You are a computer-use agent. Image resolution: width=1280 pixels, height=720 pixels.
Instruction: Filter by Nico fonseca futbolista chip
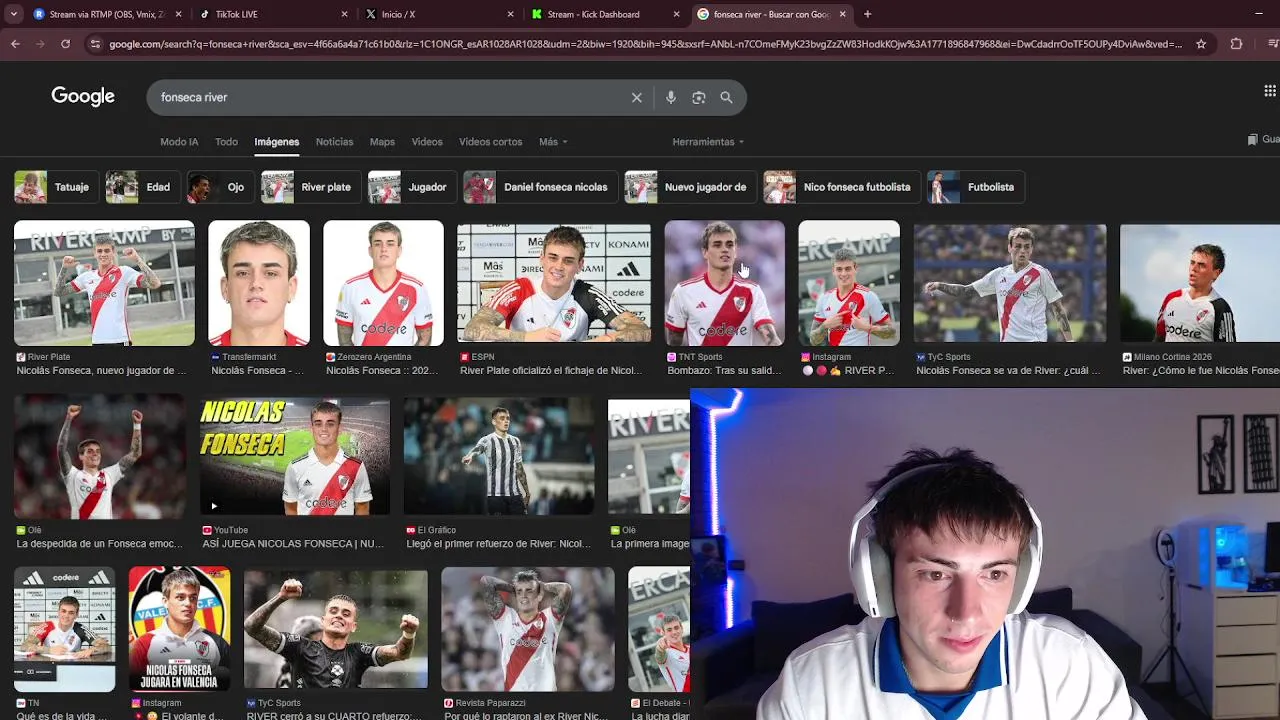[x=842, y=187]
